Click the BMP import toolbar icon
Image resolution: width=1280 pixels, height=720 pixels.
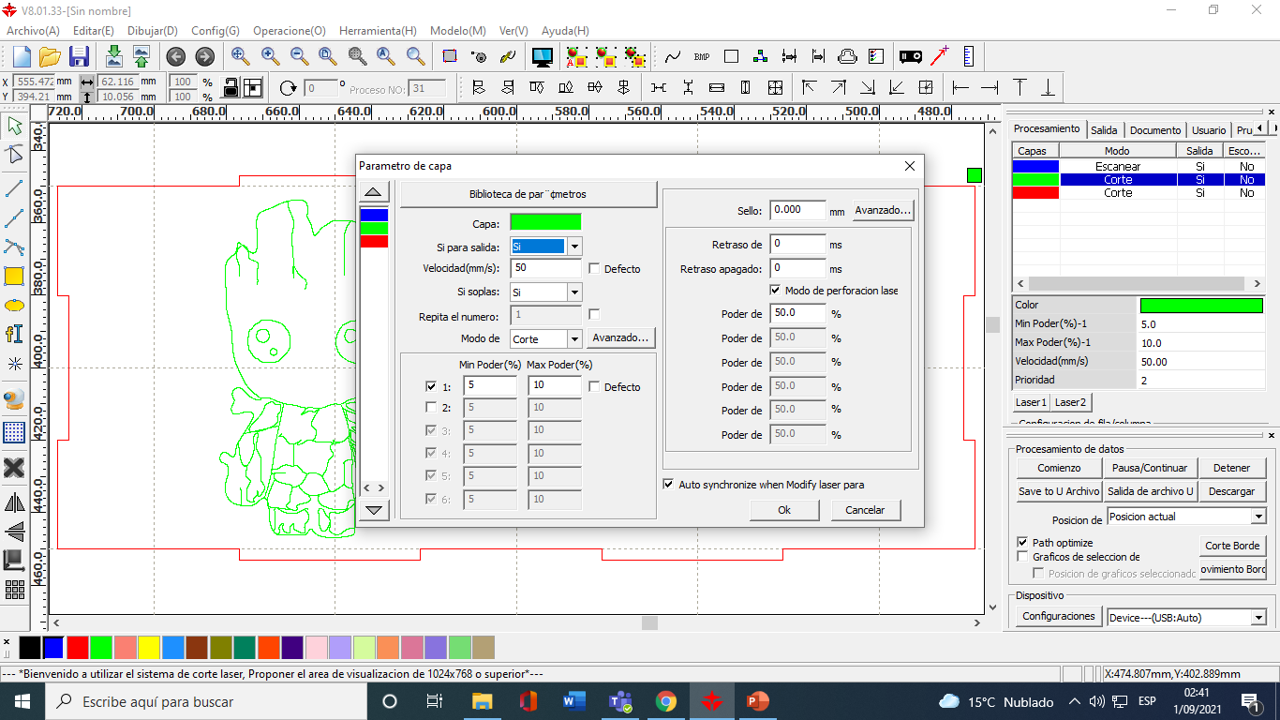[x=701, y=57]
